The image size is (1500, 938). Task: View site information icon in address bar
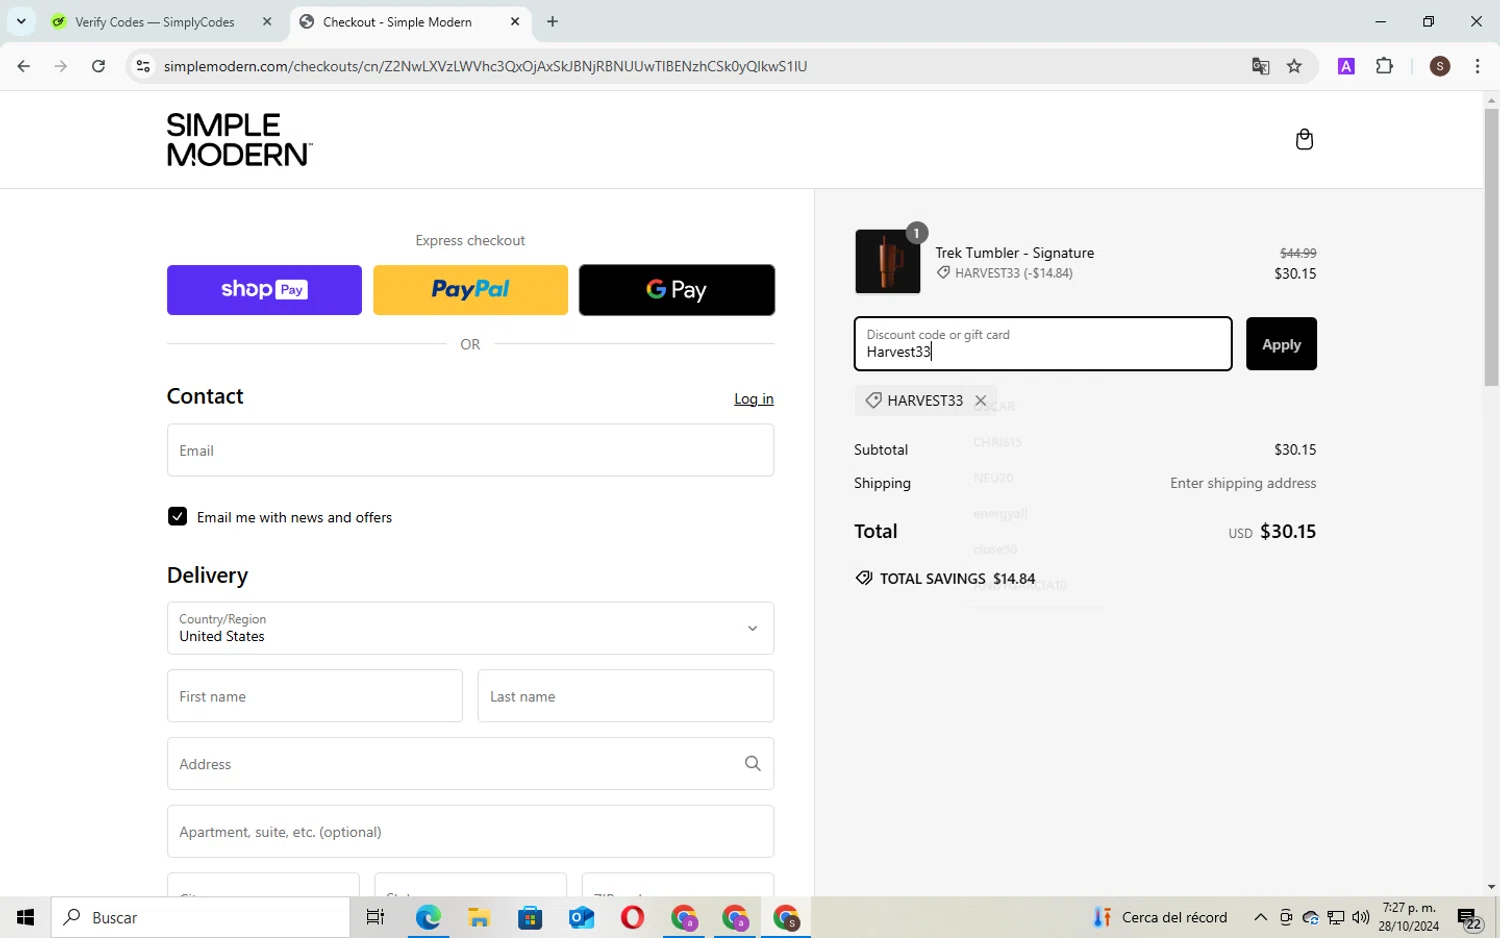(143, 66)
